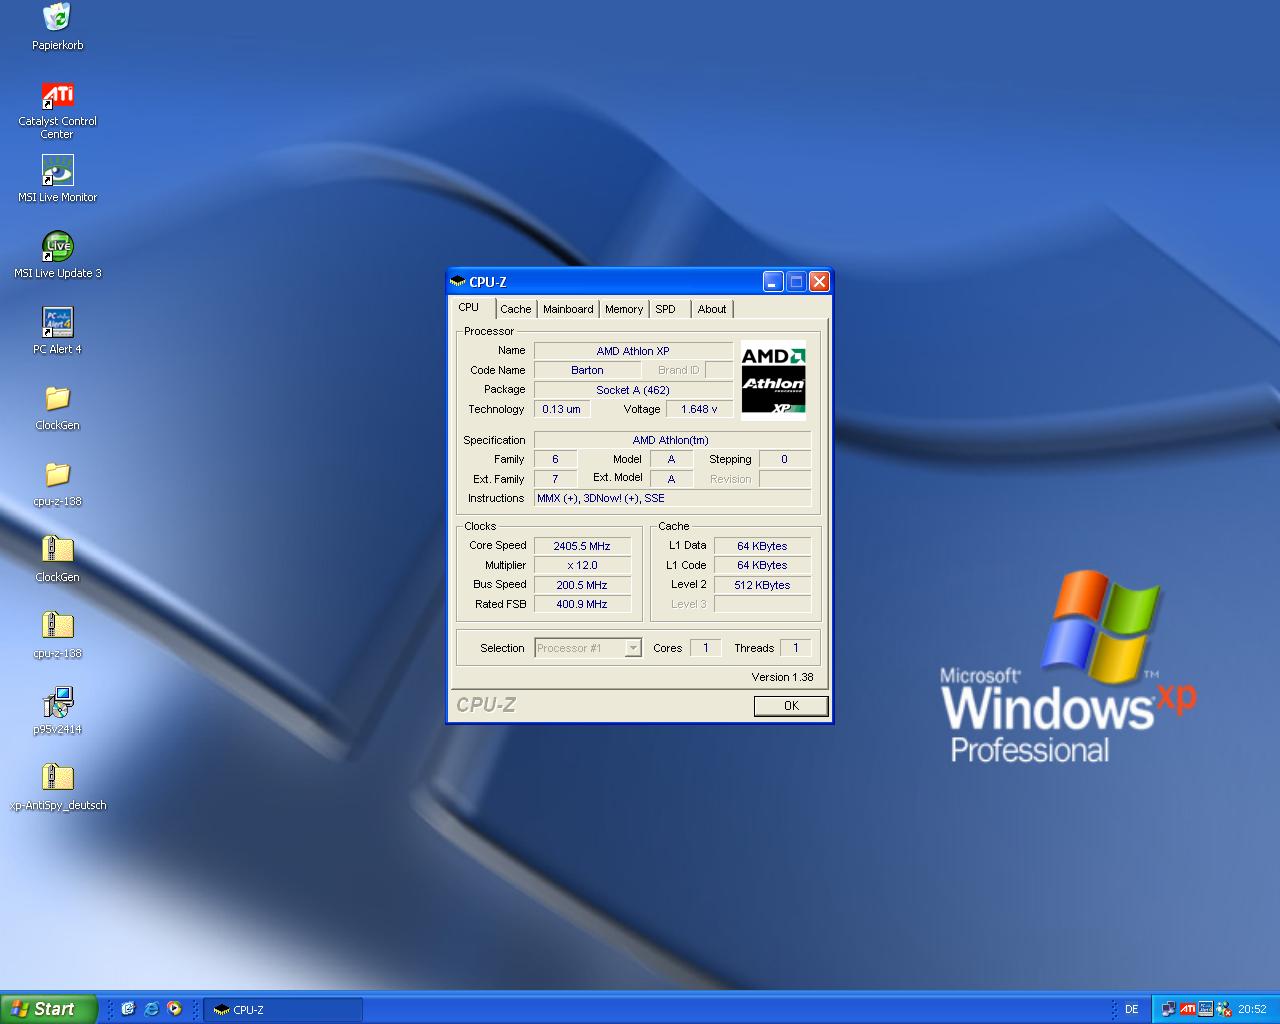Launch Internet Explorer from quick launch

click(x=151, y=1009)
